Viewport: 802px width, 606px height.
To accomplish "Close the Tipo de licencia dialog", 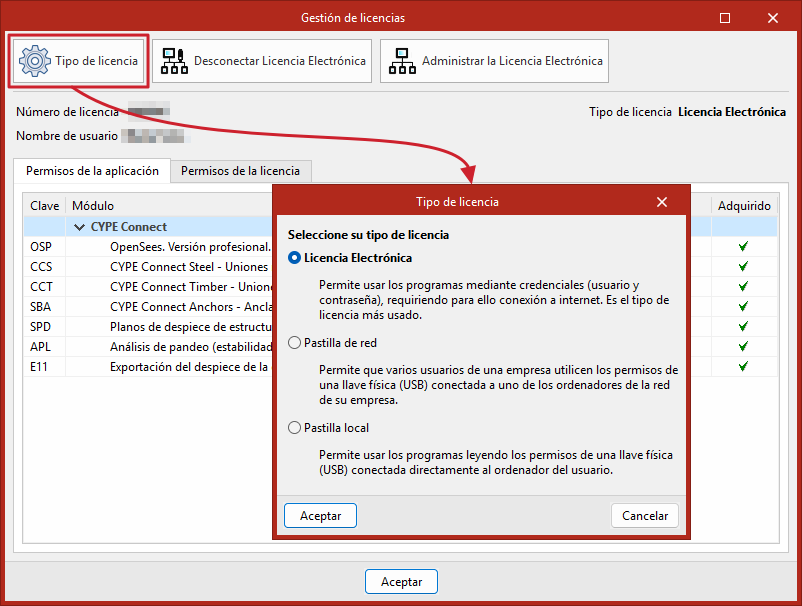I will [662, 202].
